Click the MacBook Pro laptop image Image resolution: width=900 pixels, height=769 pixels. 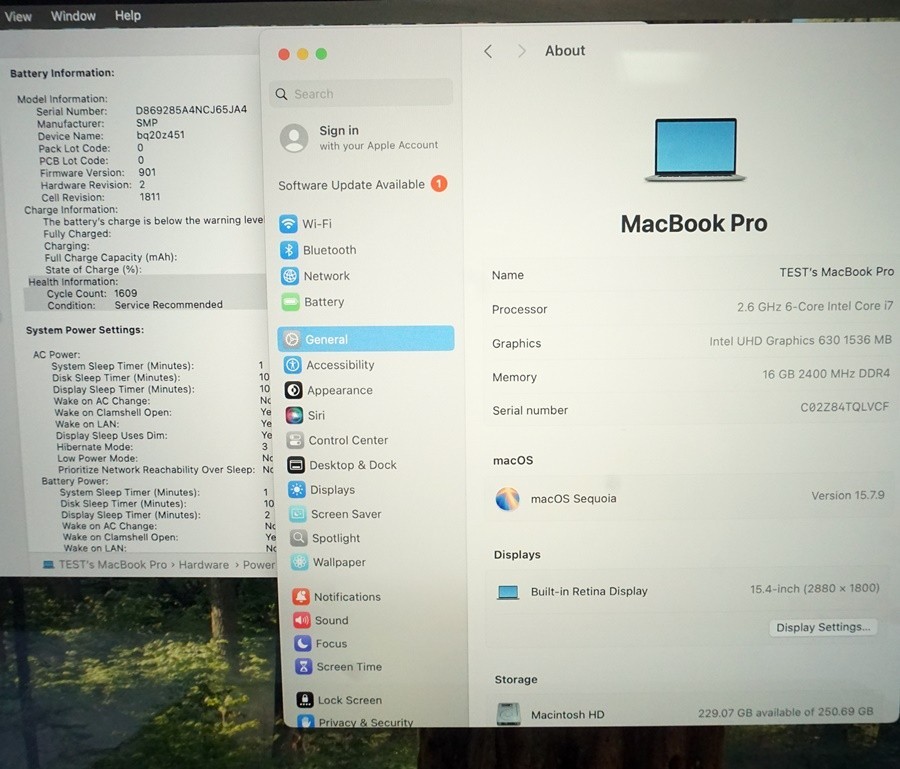point(695,150)
